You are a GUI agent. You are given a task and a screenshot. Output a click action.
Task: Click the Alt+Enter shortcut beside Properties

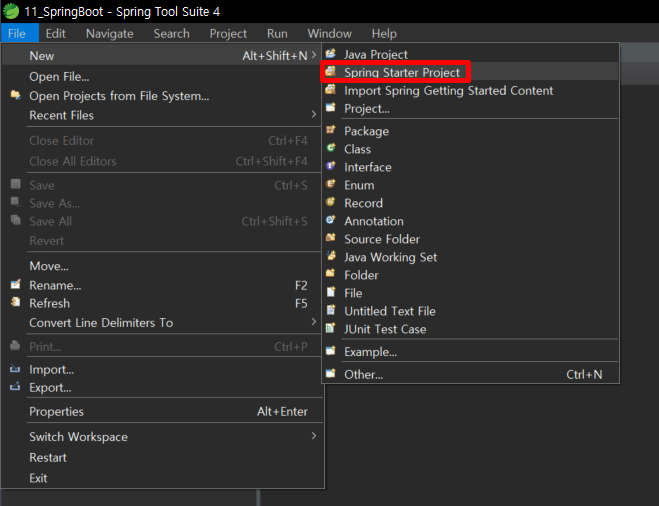click(x=282, y=411)
